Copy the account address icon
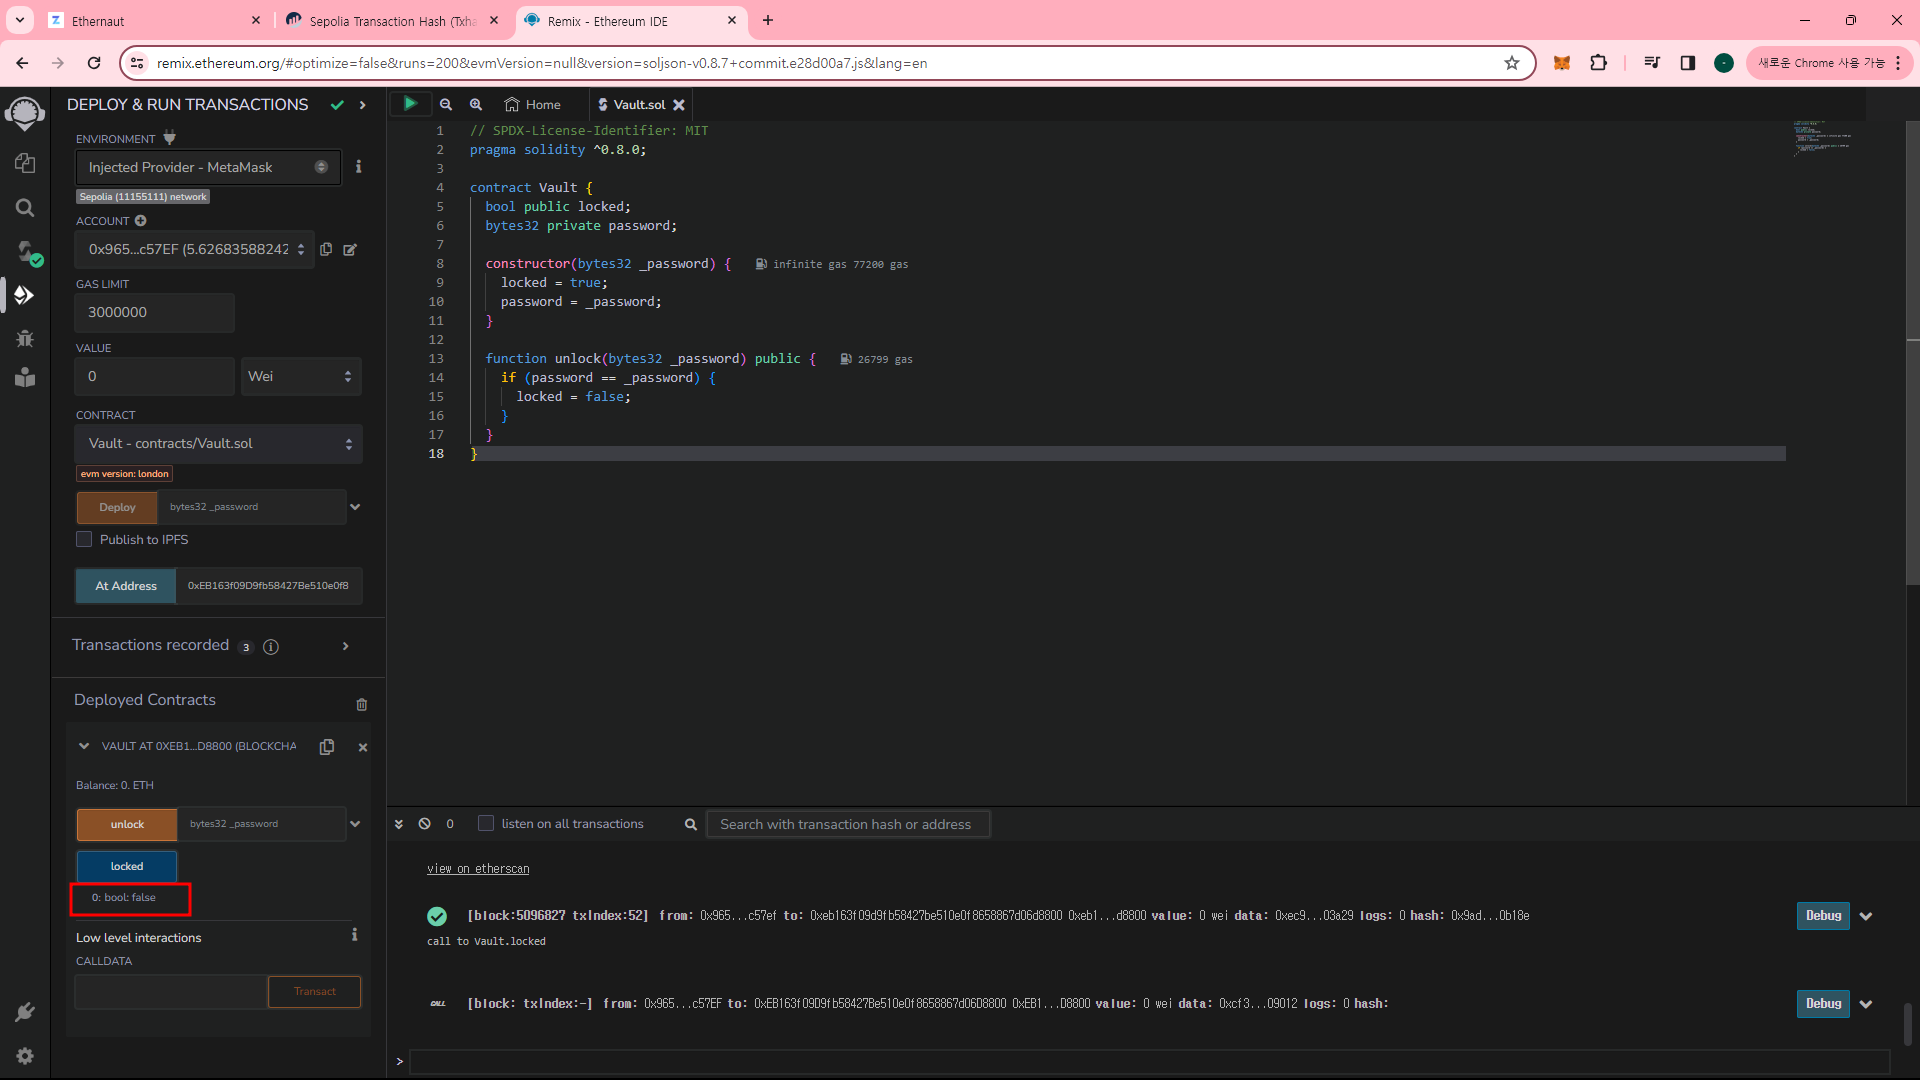1920x1080 pixels. click(326, 249)
